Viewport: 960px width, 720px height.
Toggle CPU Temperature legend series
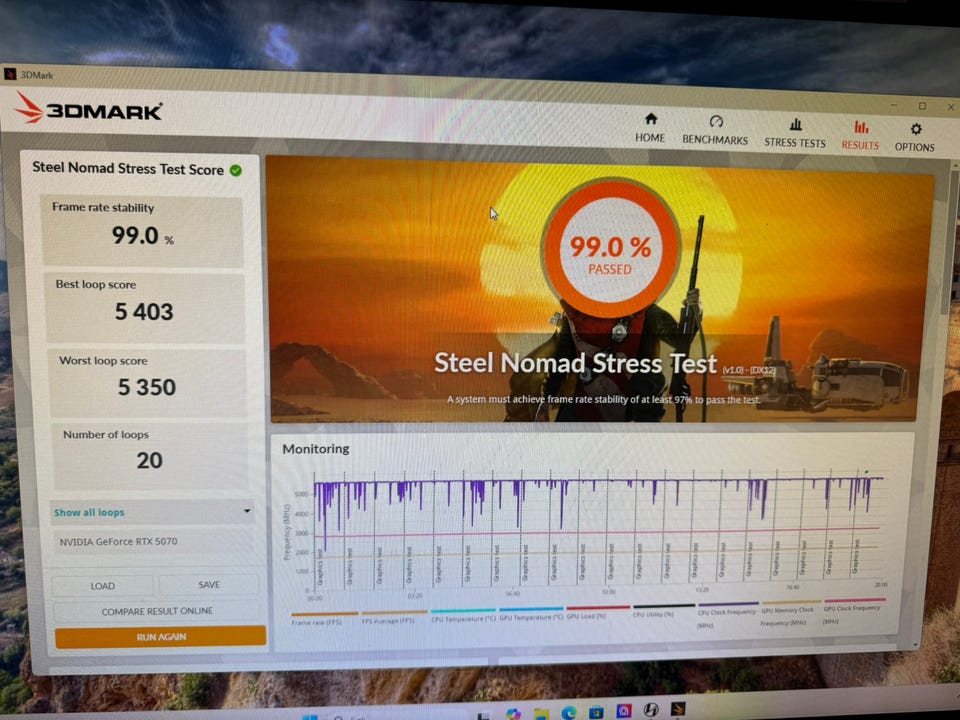click(463, 615)
